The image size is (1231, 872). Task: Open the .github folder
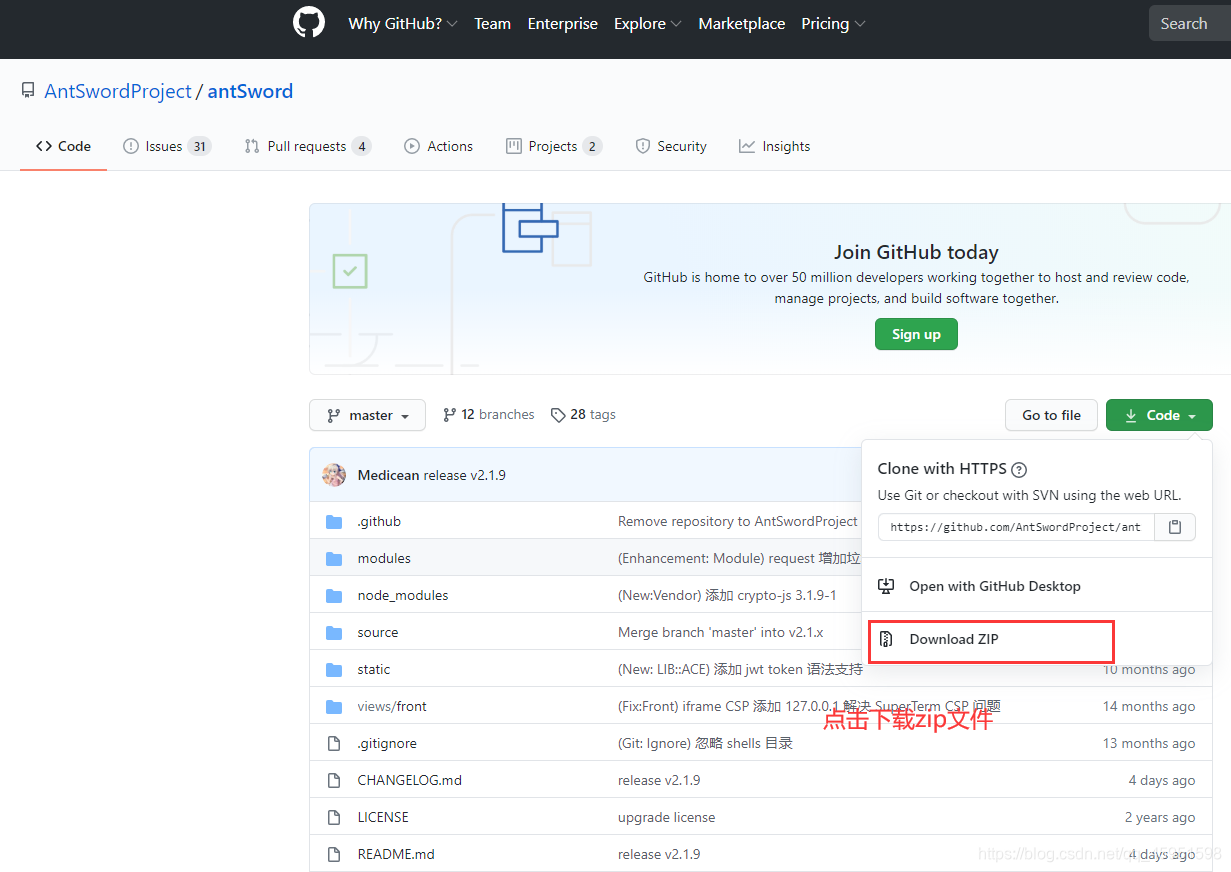(379, 521)
